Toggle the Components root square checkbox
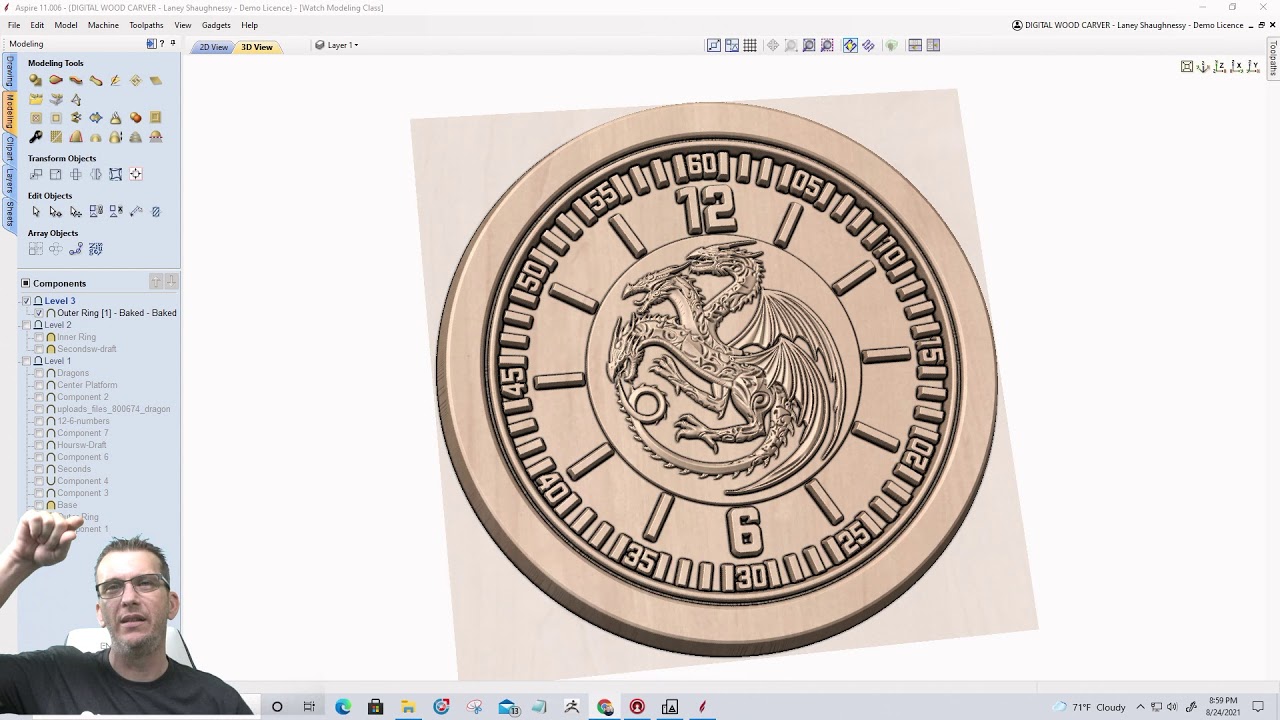 26,283
